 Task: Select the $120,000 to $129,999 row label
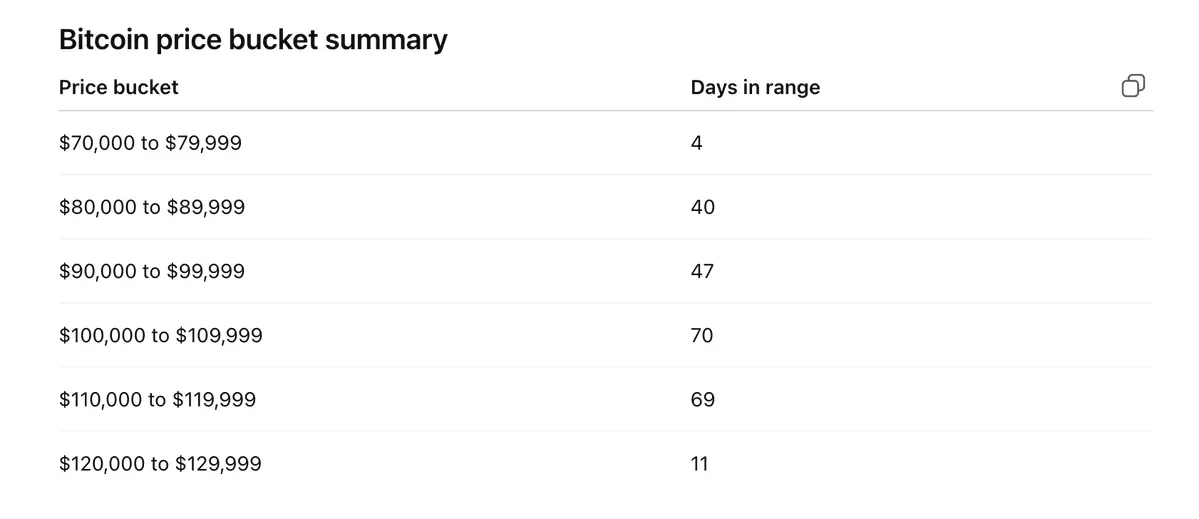[160, 464]
